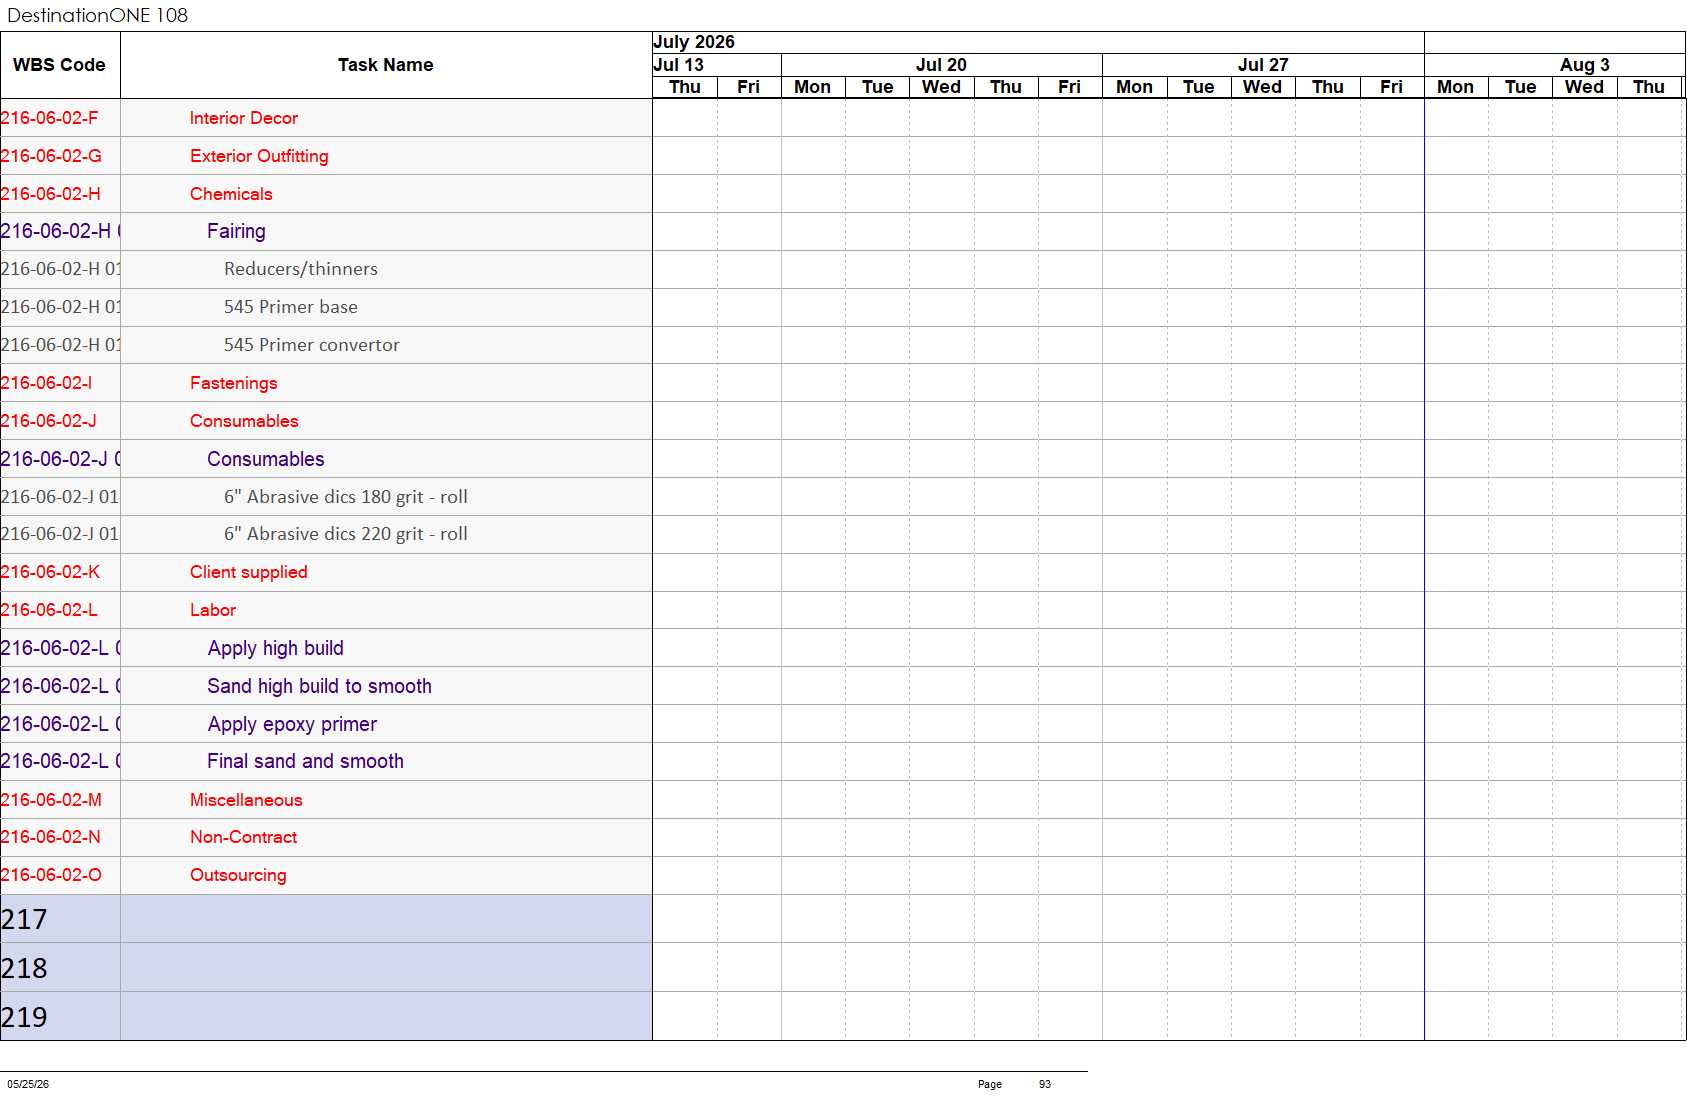This screenshot has height=1097, width=1687.
Task: Select the red Consumables task
Action: [244, 421]
